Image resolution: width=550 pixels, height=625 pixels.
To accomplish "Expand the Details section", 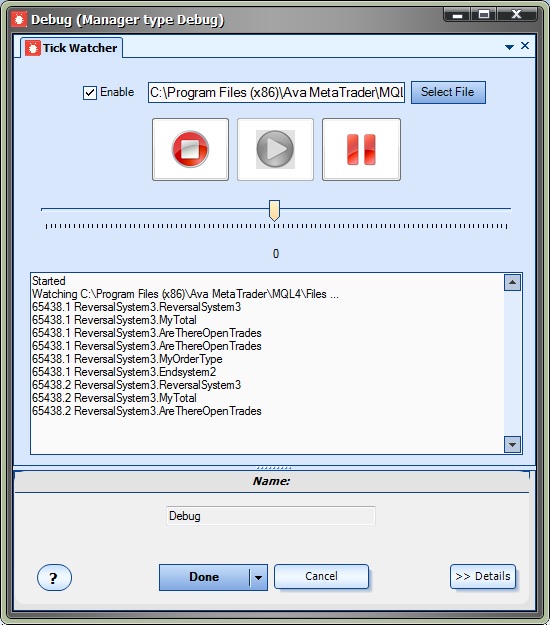I will (x=483, y=576).
